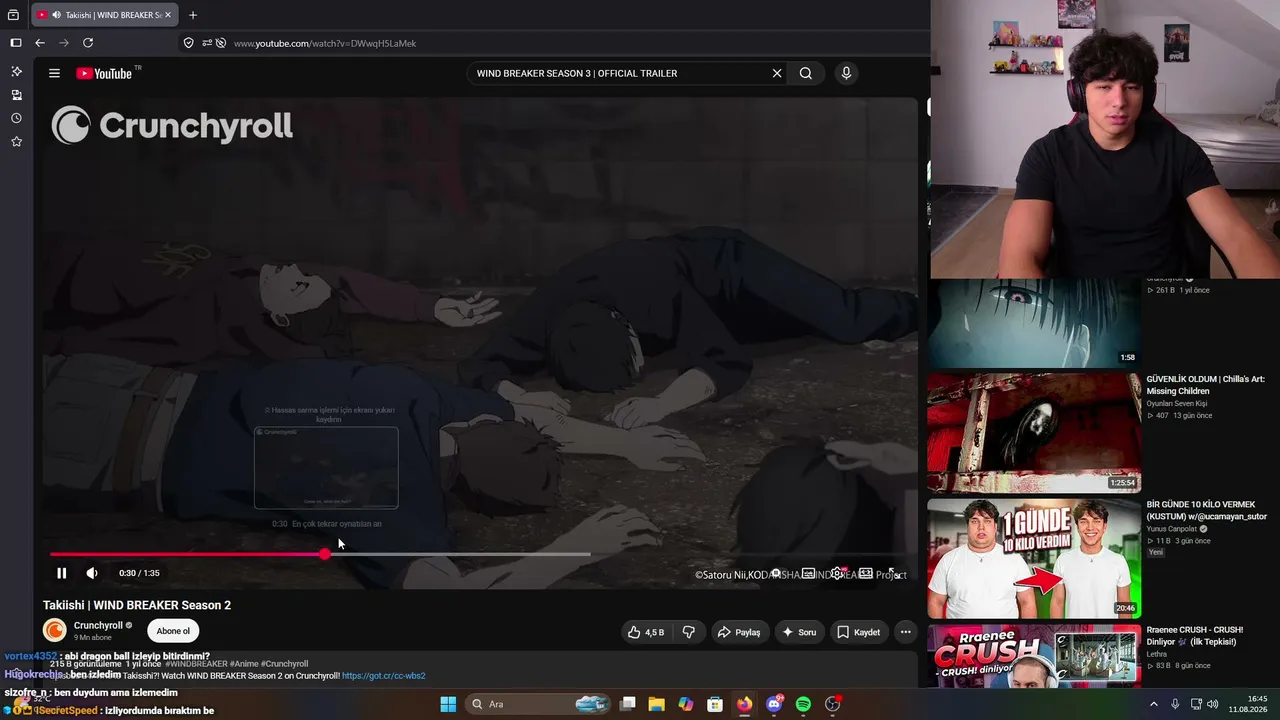Open site permissions icon in address bar
The width and height of the screenshot is (1280, 720).
tap(207, 43)
